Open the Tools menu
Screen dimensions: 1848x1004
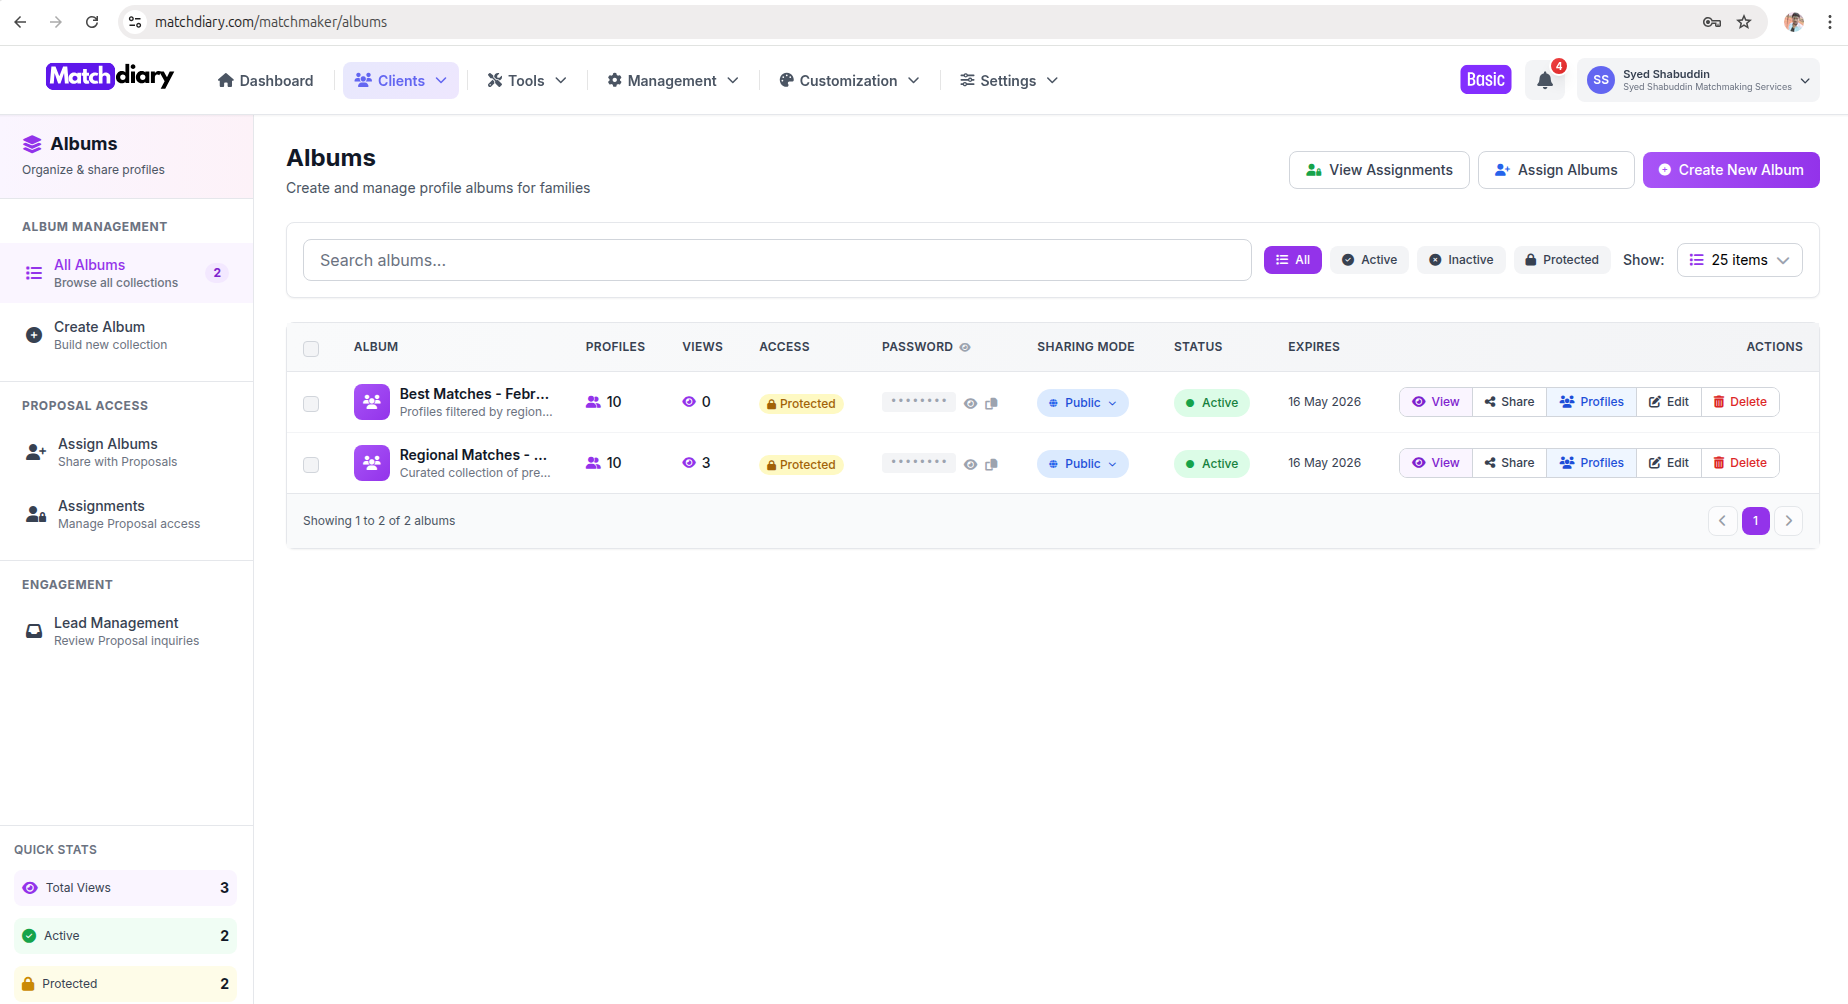[x=526, y=81]
